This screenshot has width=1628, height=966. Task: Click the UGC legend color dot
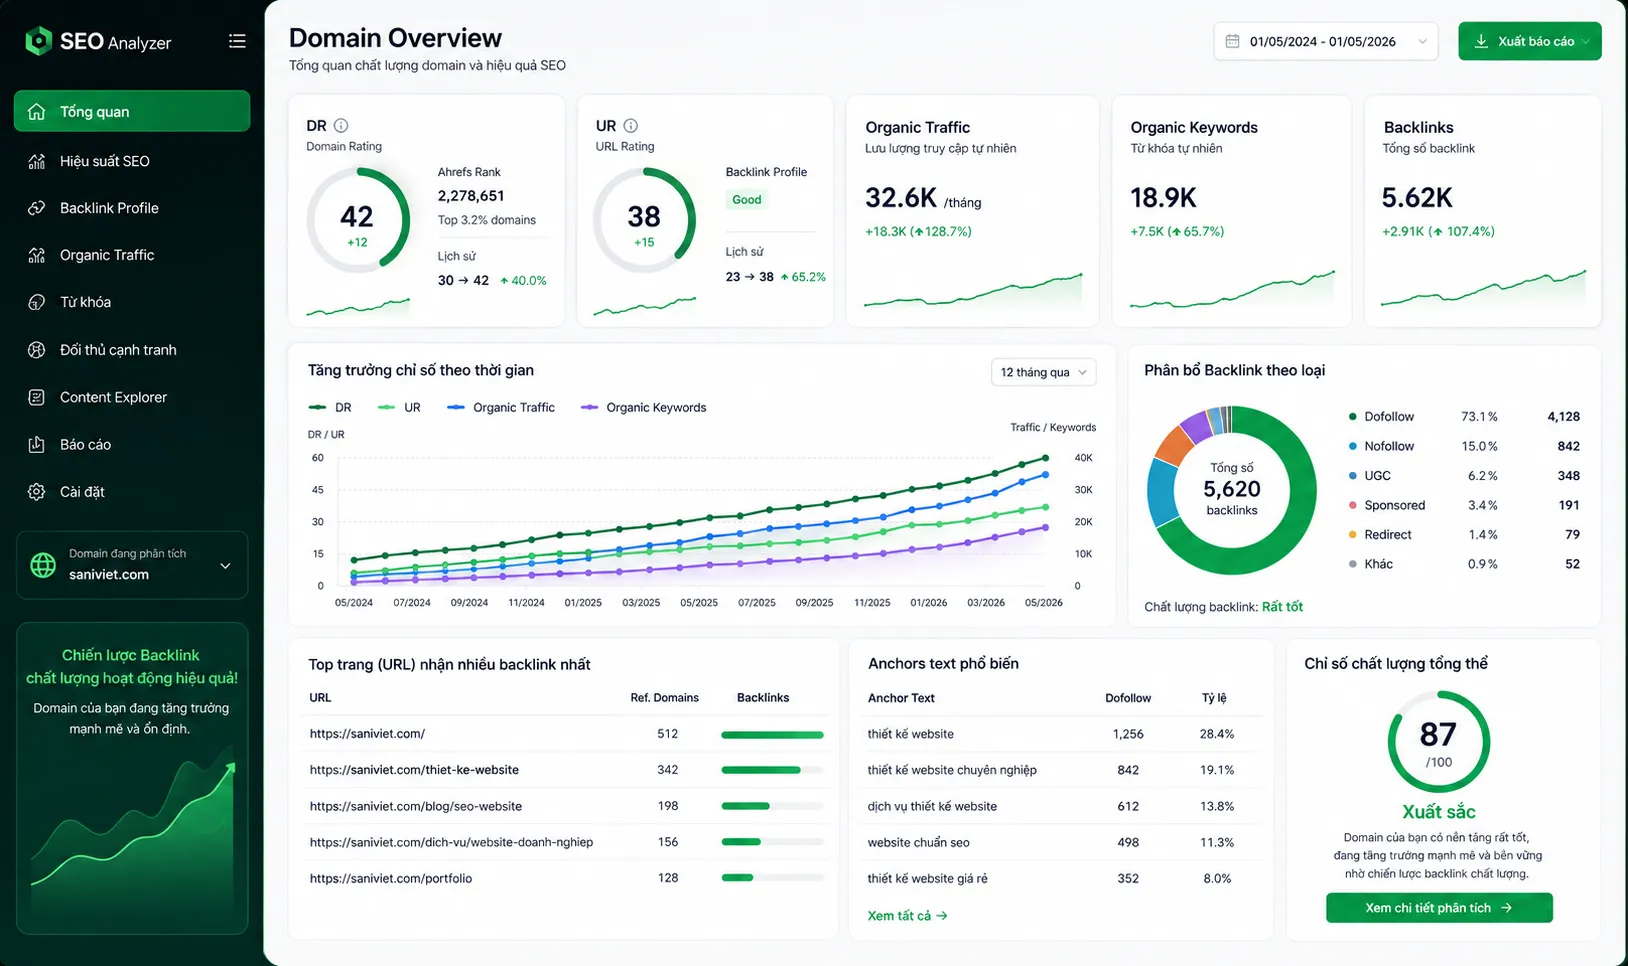1353,476
